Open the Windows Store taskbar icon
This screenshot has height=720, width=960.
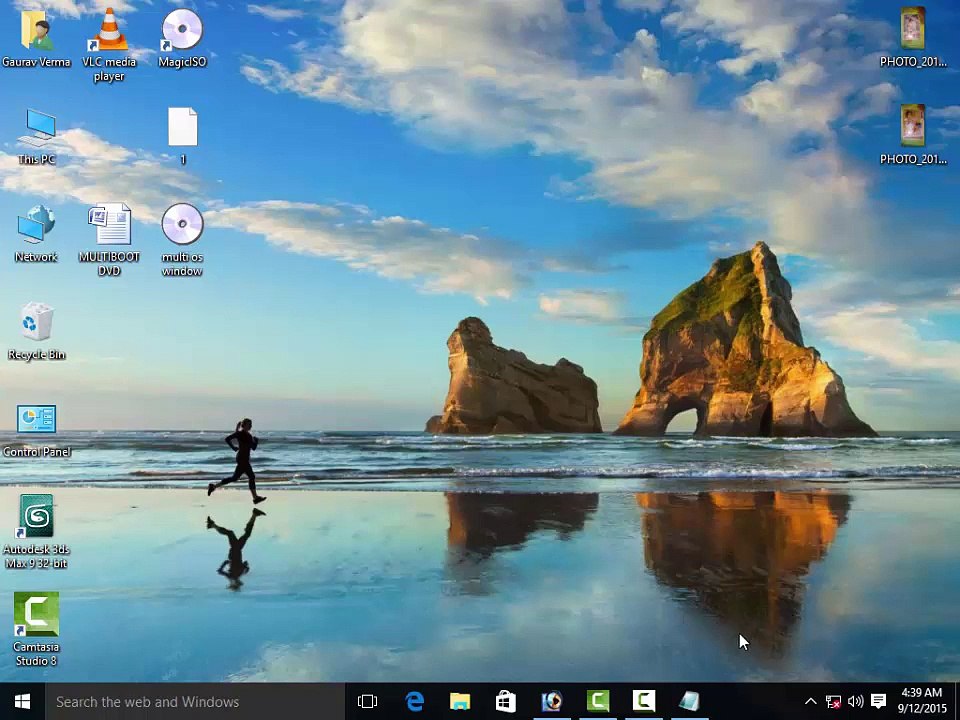click(506, 702)
